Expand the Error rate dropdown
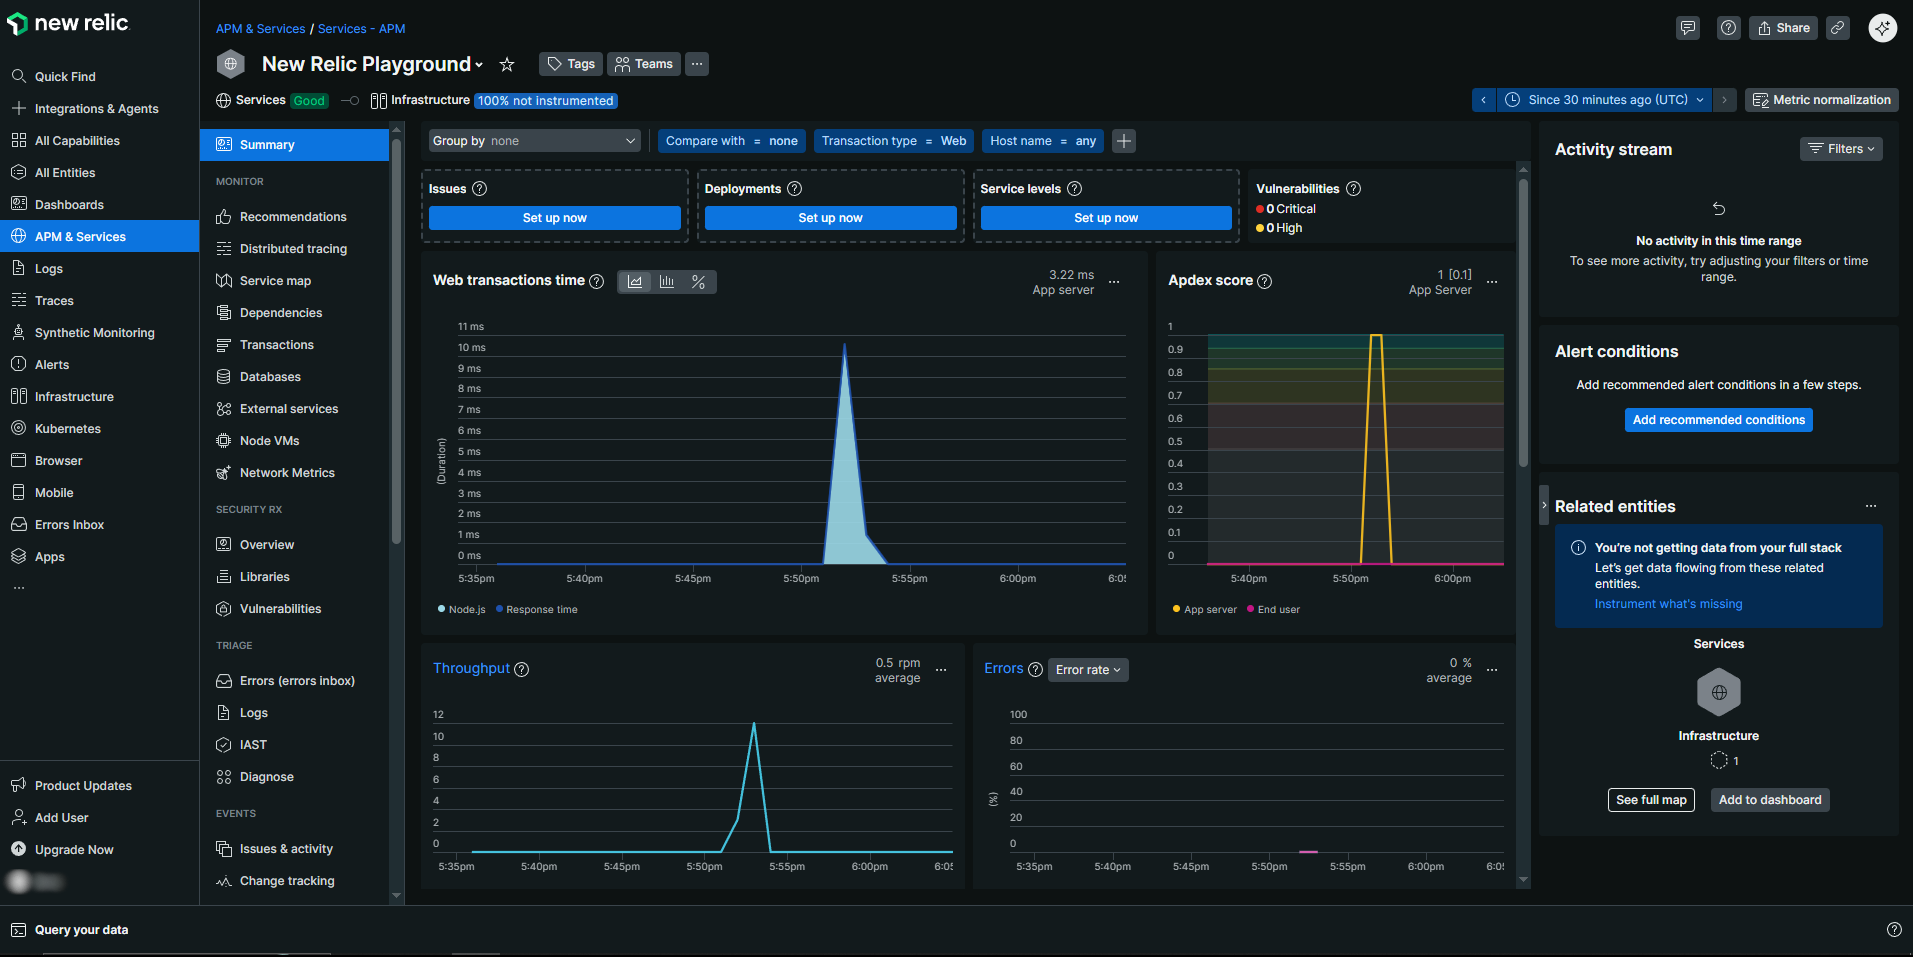Image resolution: width=1913 pixels, height=957 pixels. 1088,670
